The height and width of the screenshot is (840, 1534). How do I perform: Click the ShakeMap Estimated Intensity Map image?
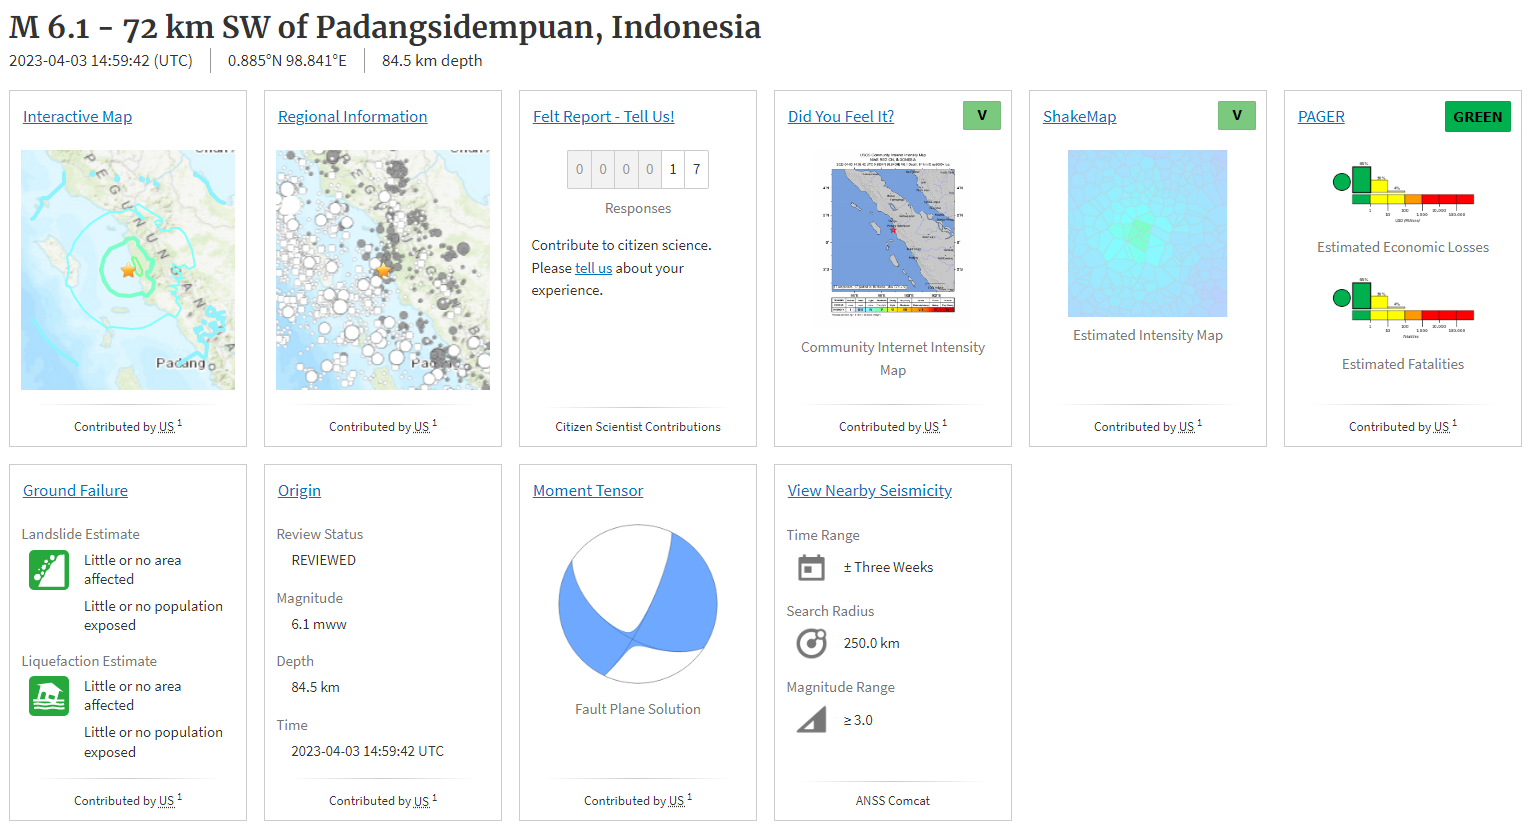click(1147, 233)
